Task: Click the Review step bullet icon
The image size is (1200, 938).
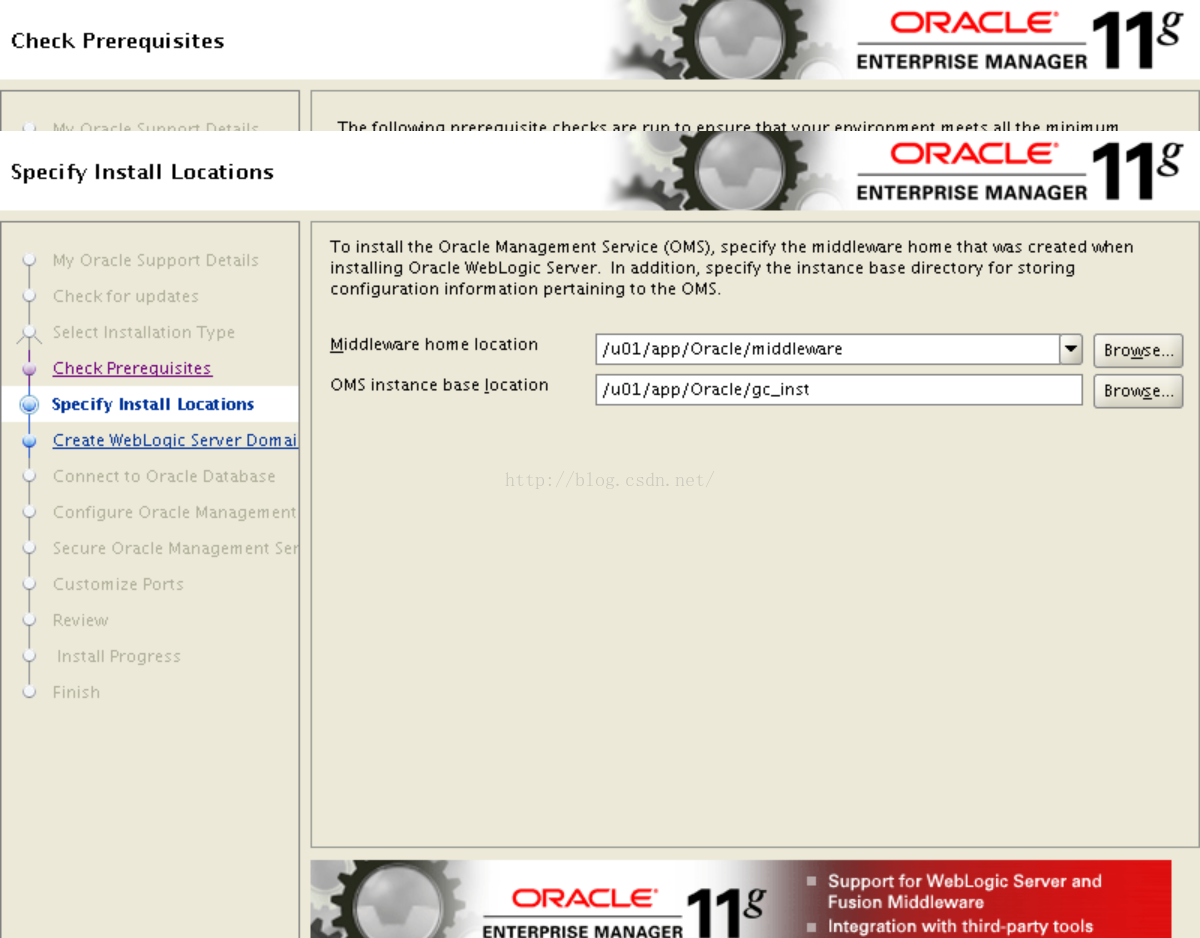Action: (x=30, y=620)
